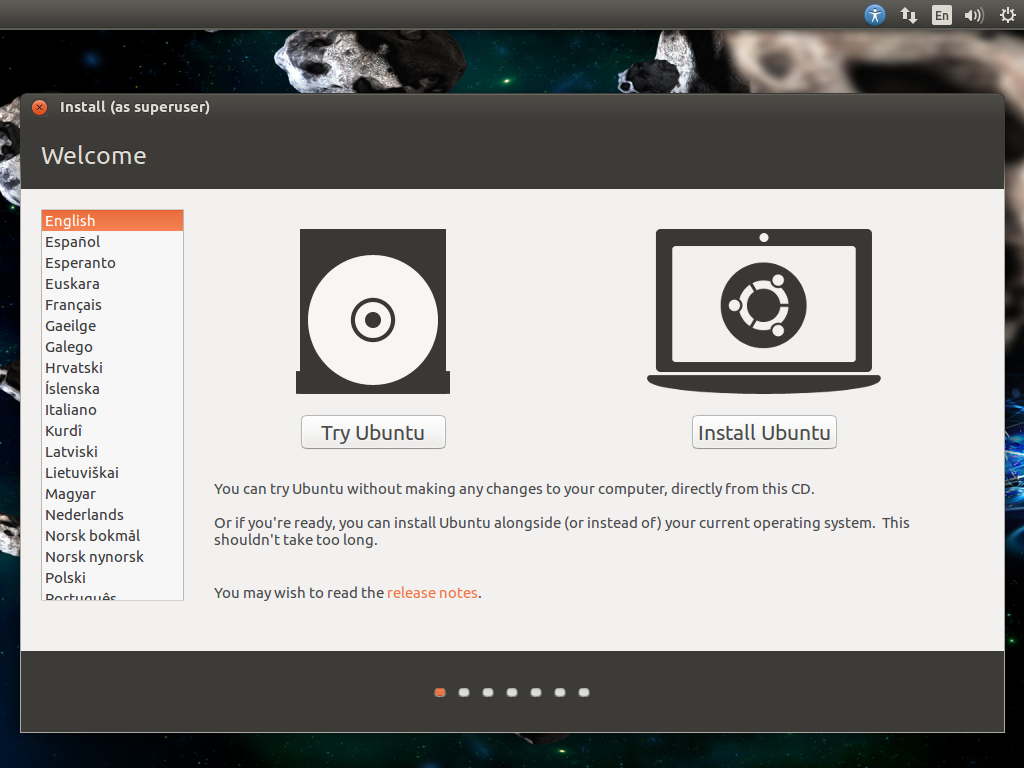
Task: Select Euskara in the language list
Action: point(112,283)
